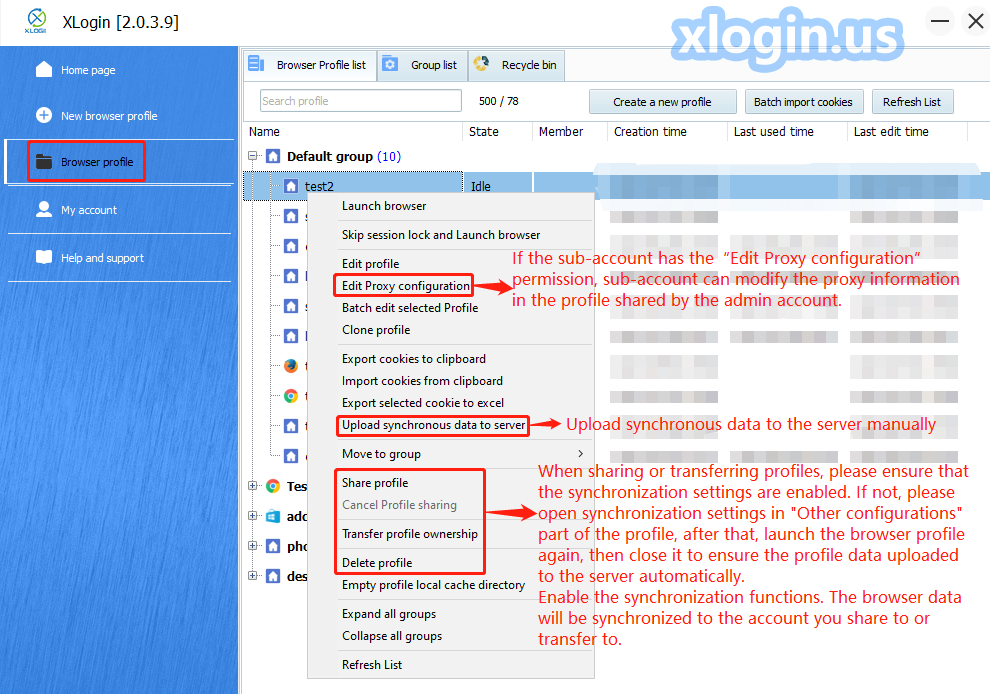Sort by the Last used time column header

787,131
